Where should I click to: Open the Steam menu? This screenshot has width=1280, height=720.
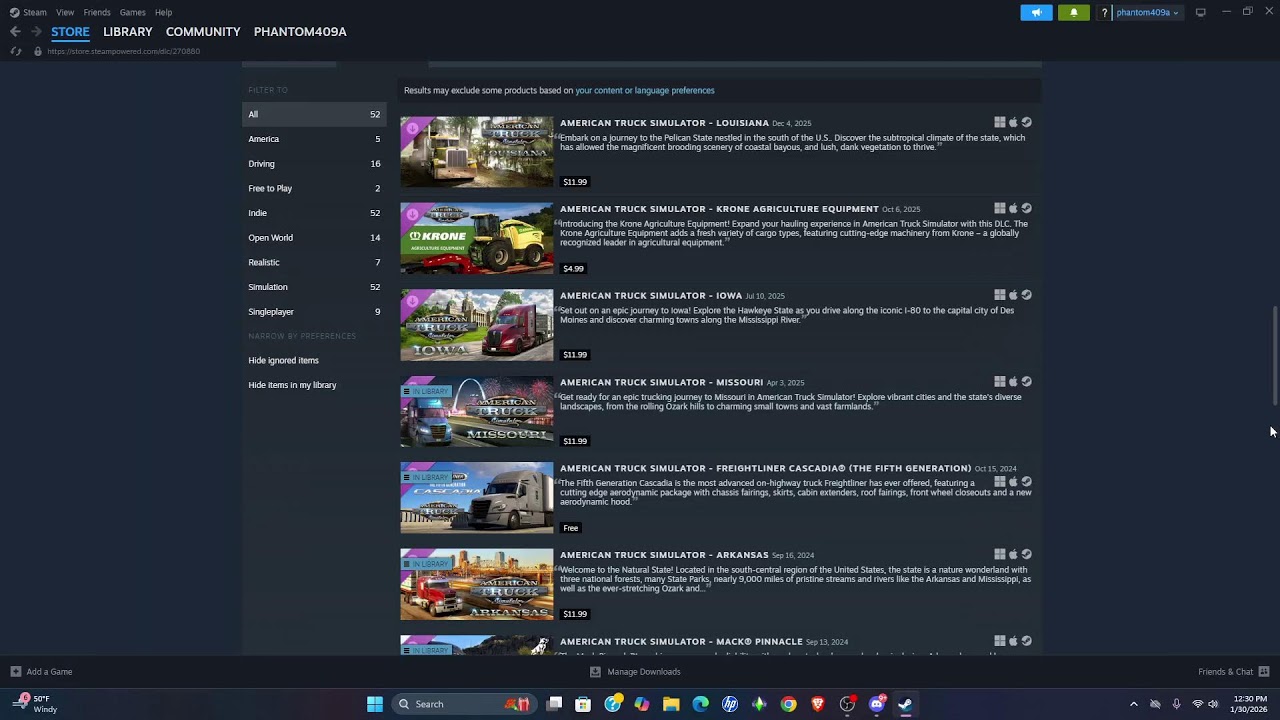28,12
